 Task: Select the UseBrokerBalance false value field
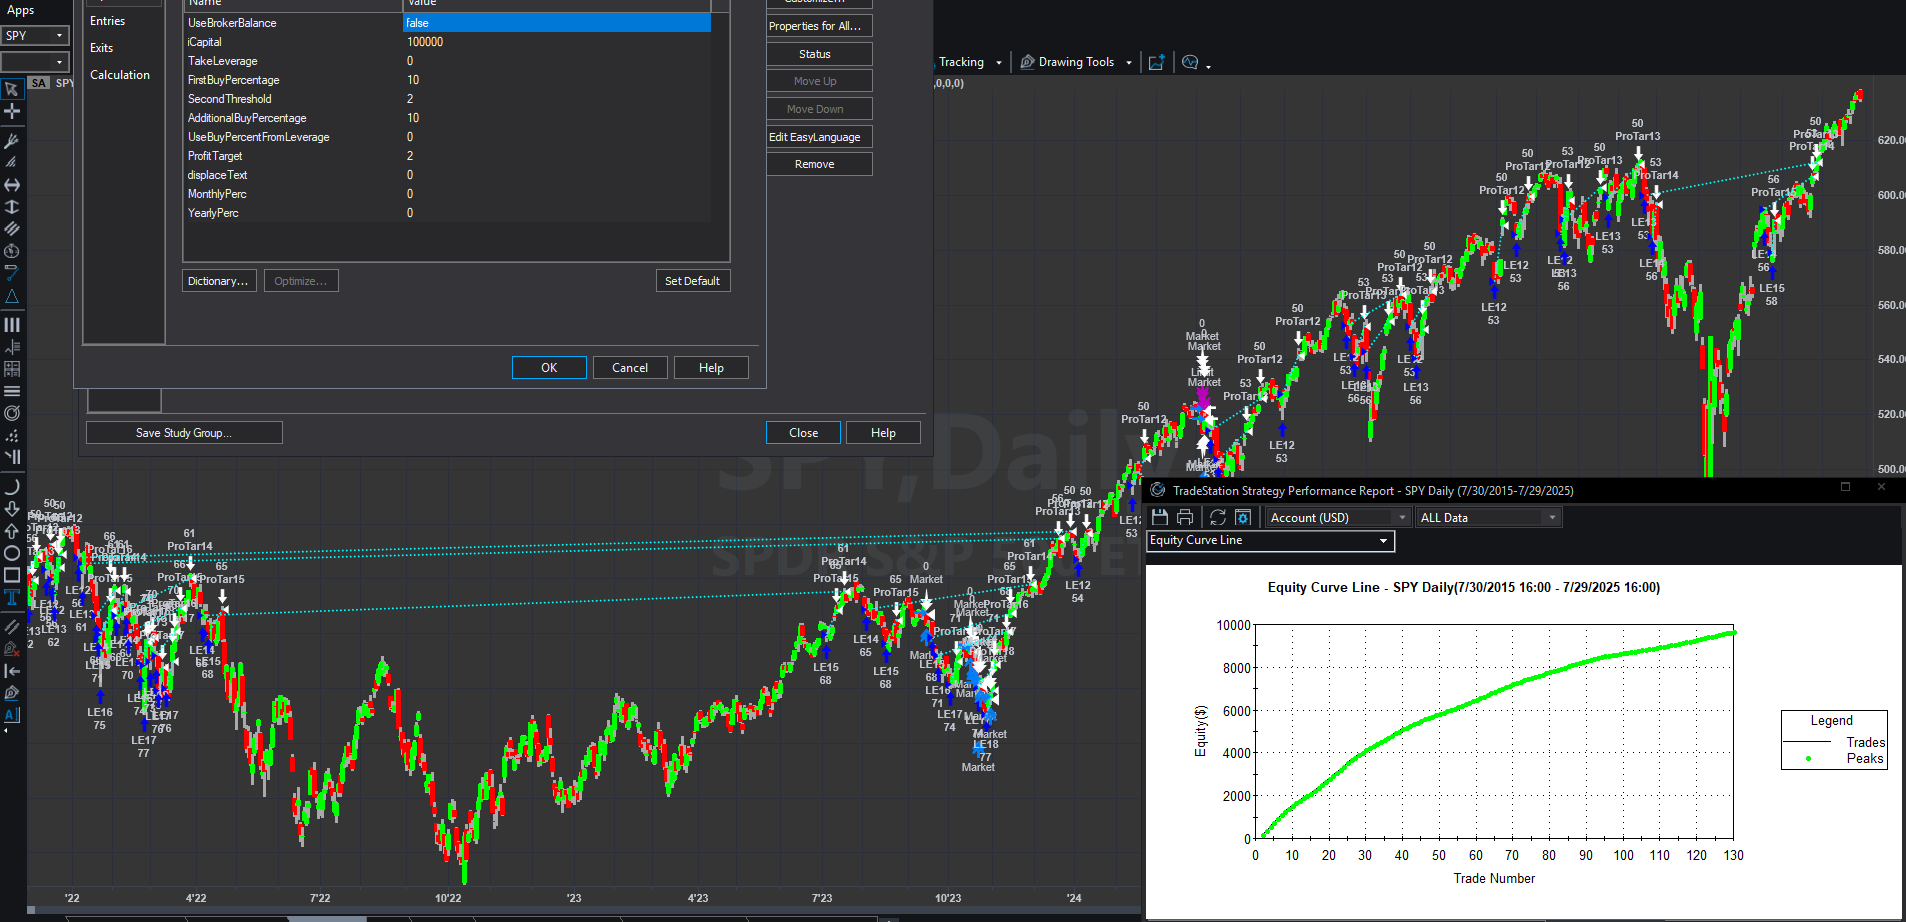click(557, 23)
